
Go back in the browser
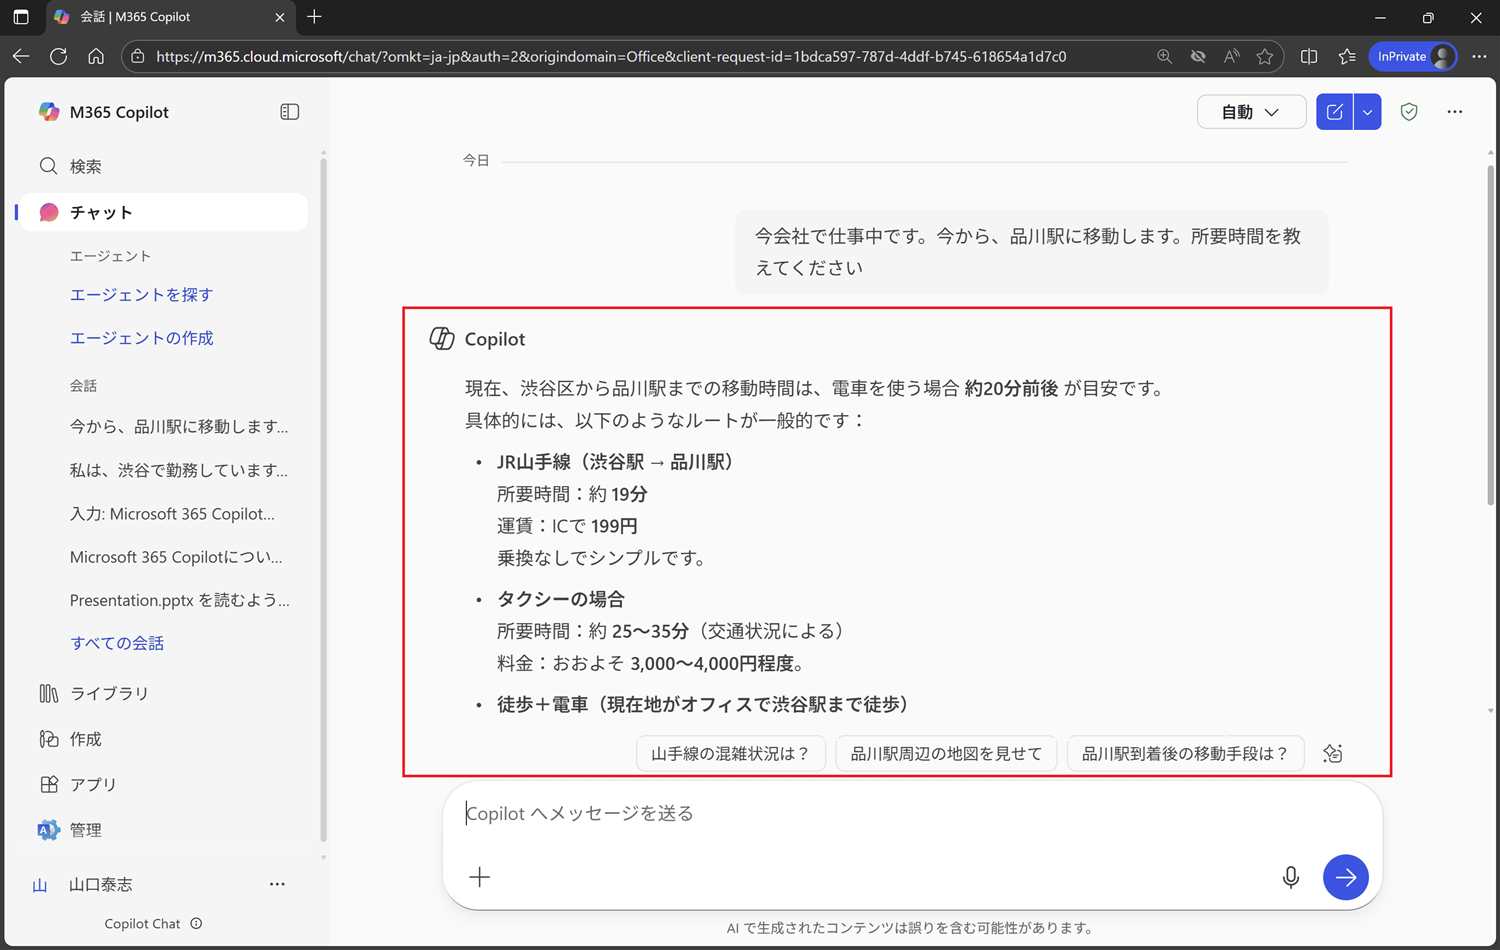tap(21, 56)
